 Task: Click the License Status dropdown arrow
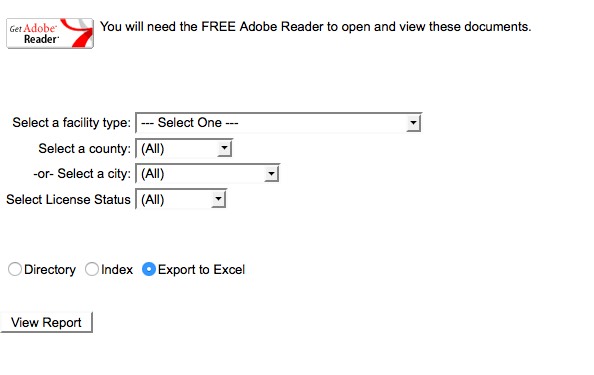click(x=218, y=199)
